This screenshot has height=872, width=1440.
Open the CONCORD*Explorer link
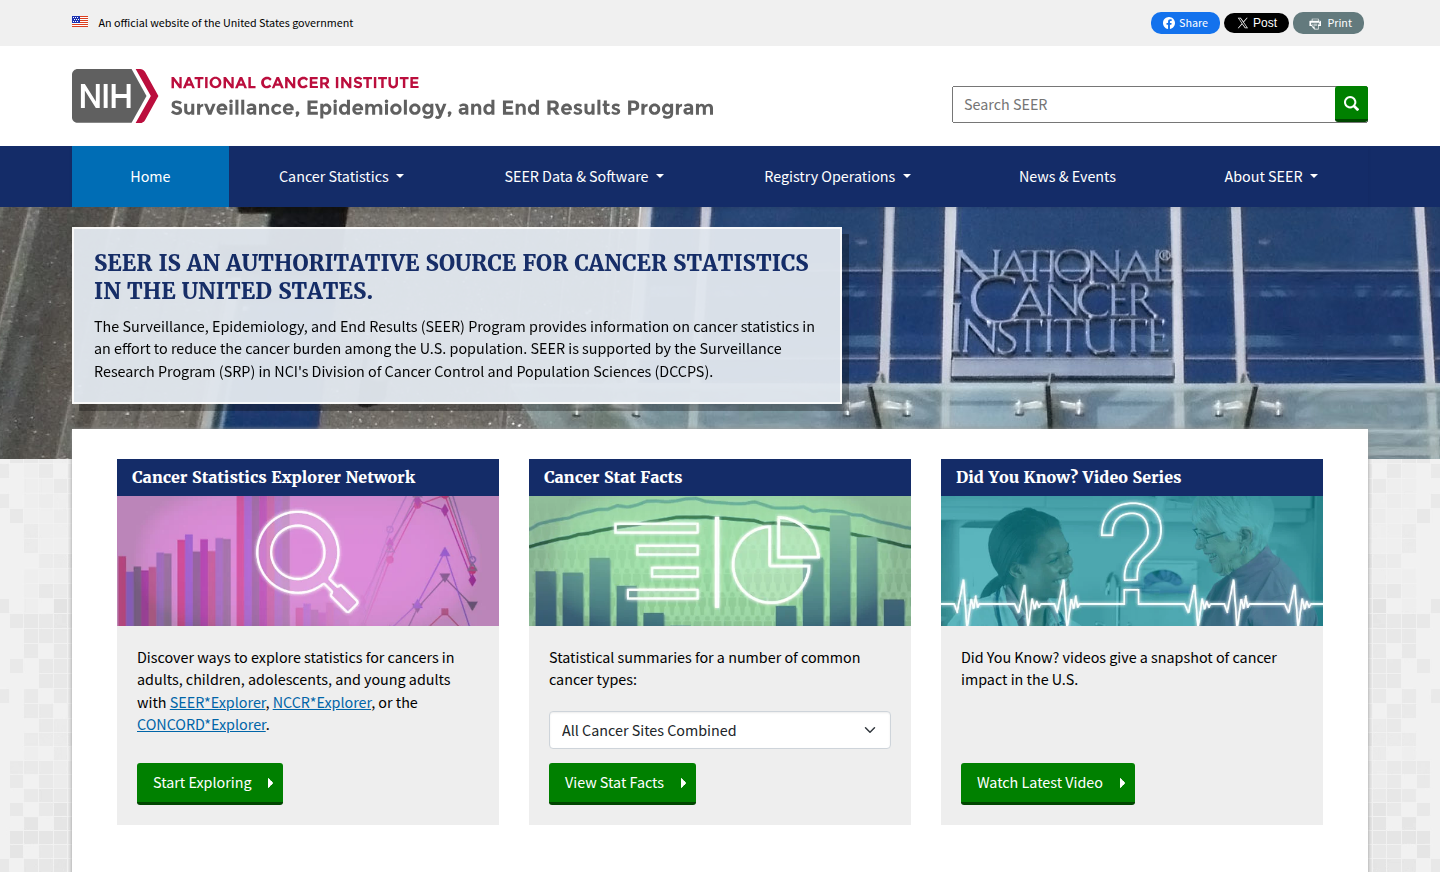click(x=201, y=725)
